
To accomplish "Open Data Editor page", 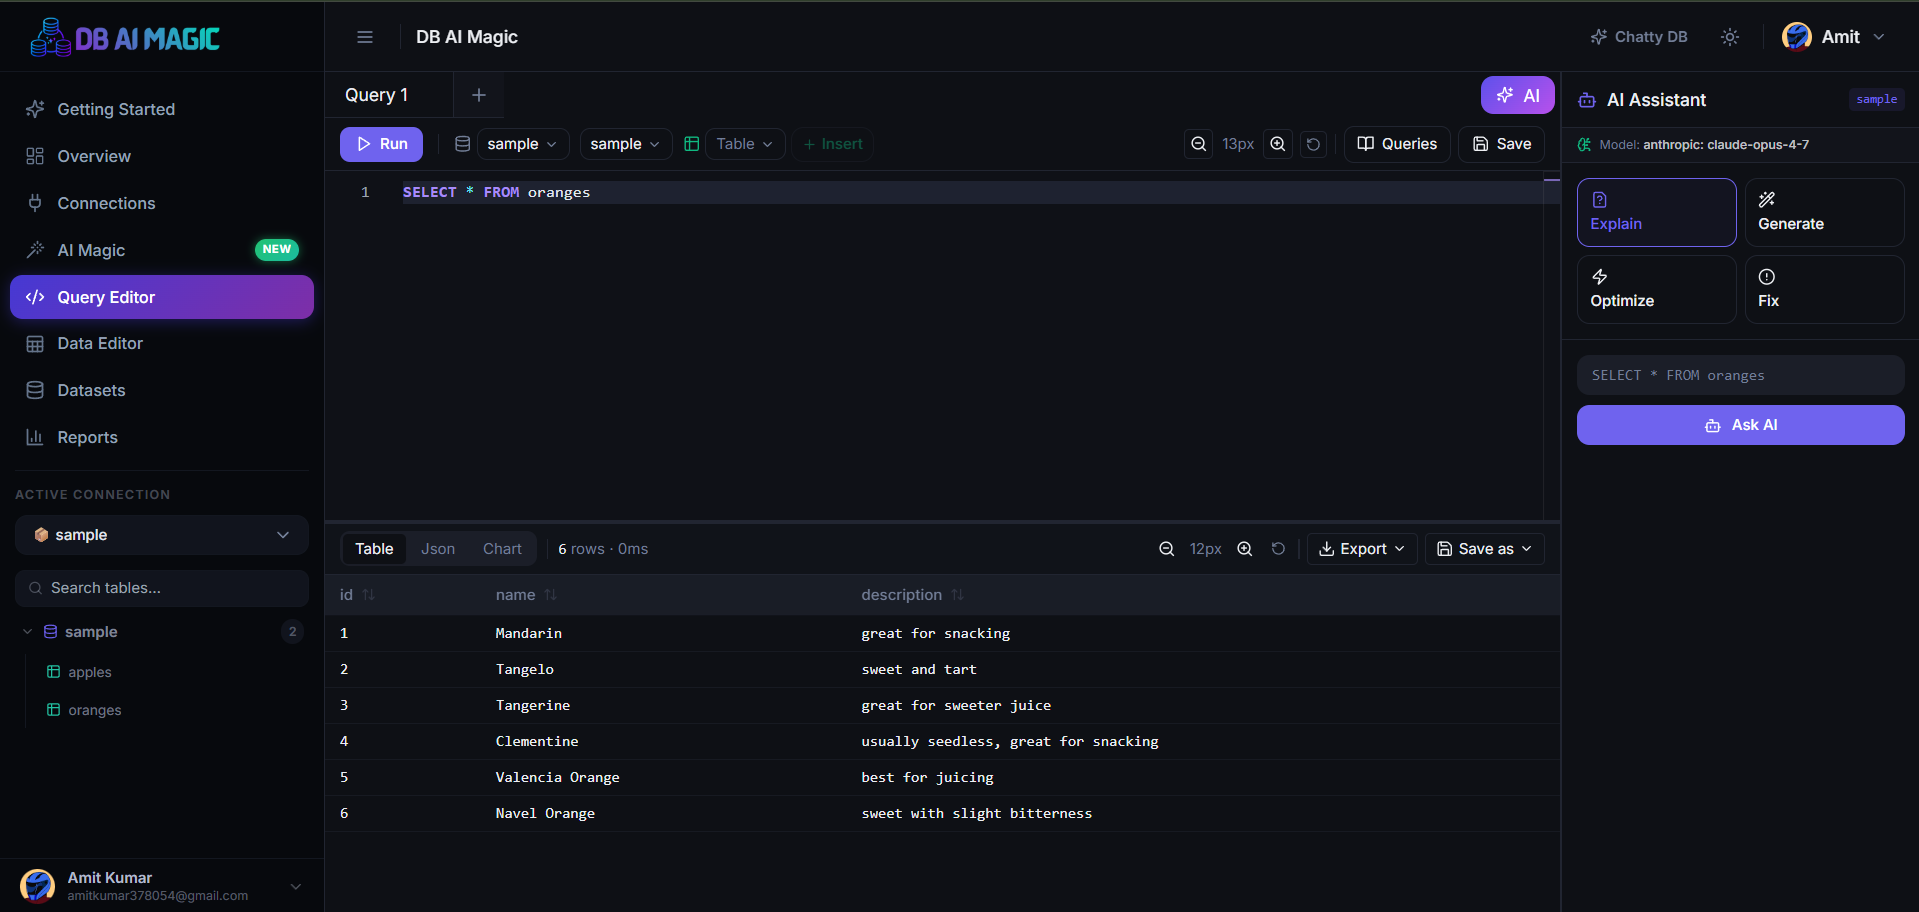I will [162, 343].
